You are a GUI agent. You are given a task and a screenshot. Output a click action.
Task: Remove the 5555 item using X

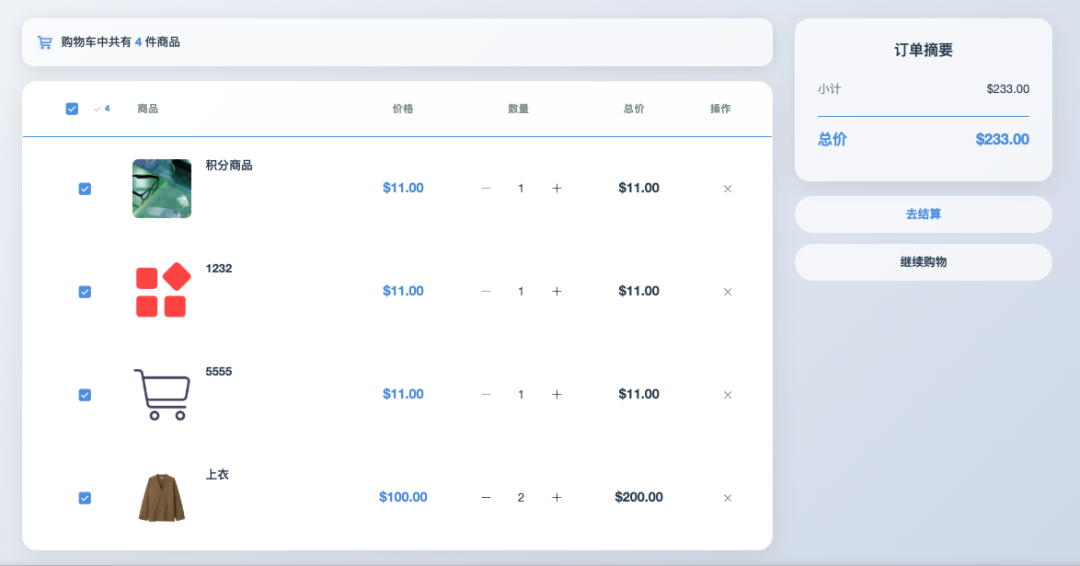(x=727, y=395)
